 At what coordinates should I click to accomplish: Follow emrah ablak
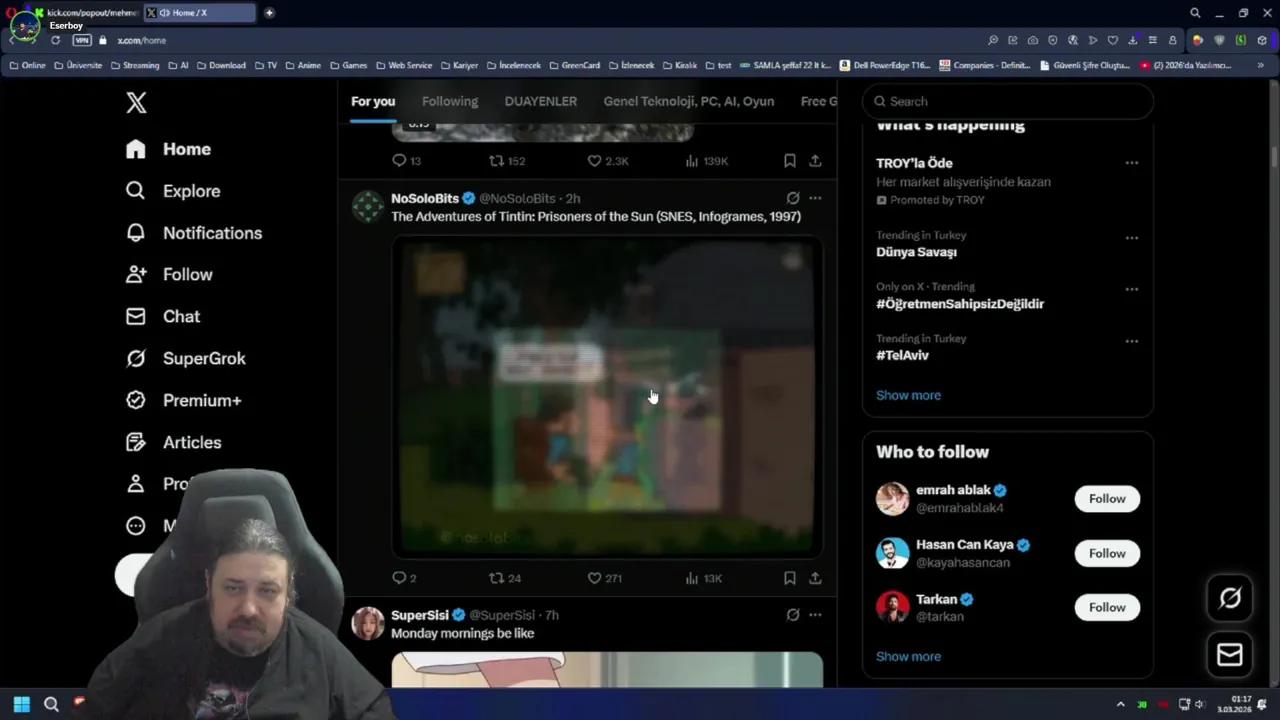click(1107, 499)
